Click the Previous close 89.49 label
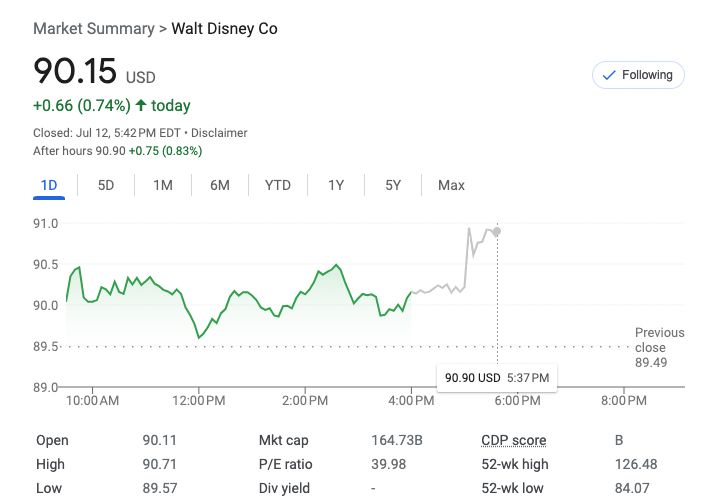The image size is (709, 501). coord(659,347)
